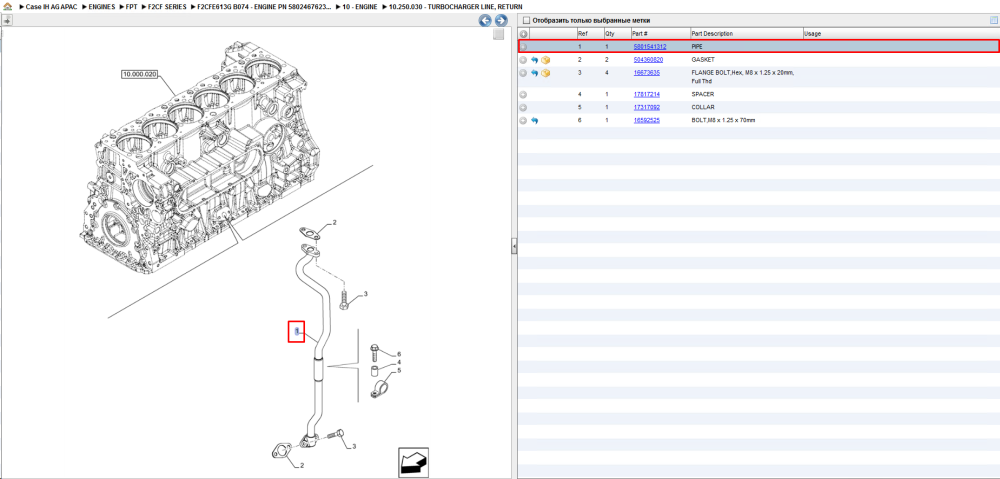
Task: Open F2CFE613G B074 engine breadcrumb
Action: coord(265,6)
